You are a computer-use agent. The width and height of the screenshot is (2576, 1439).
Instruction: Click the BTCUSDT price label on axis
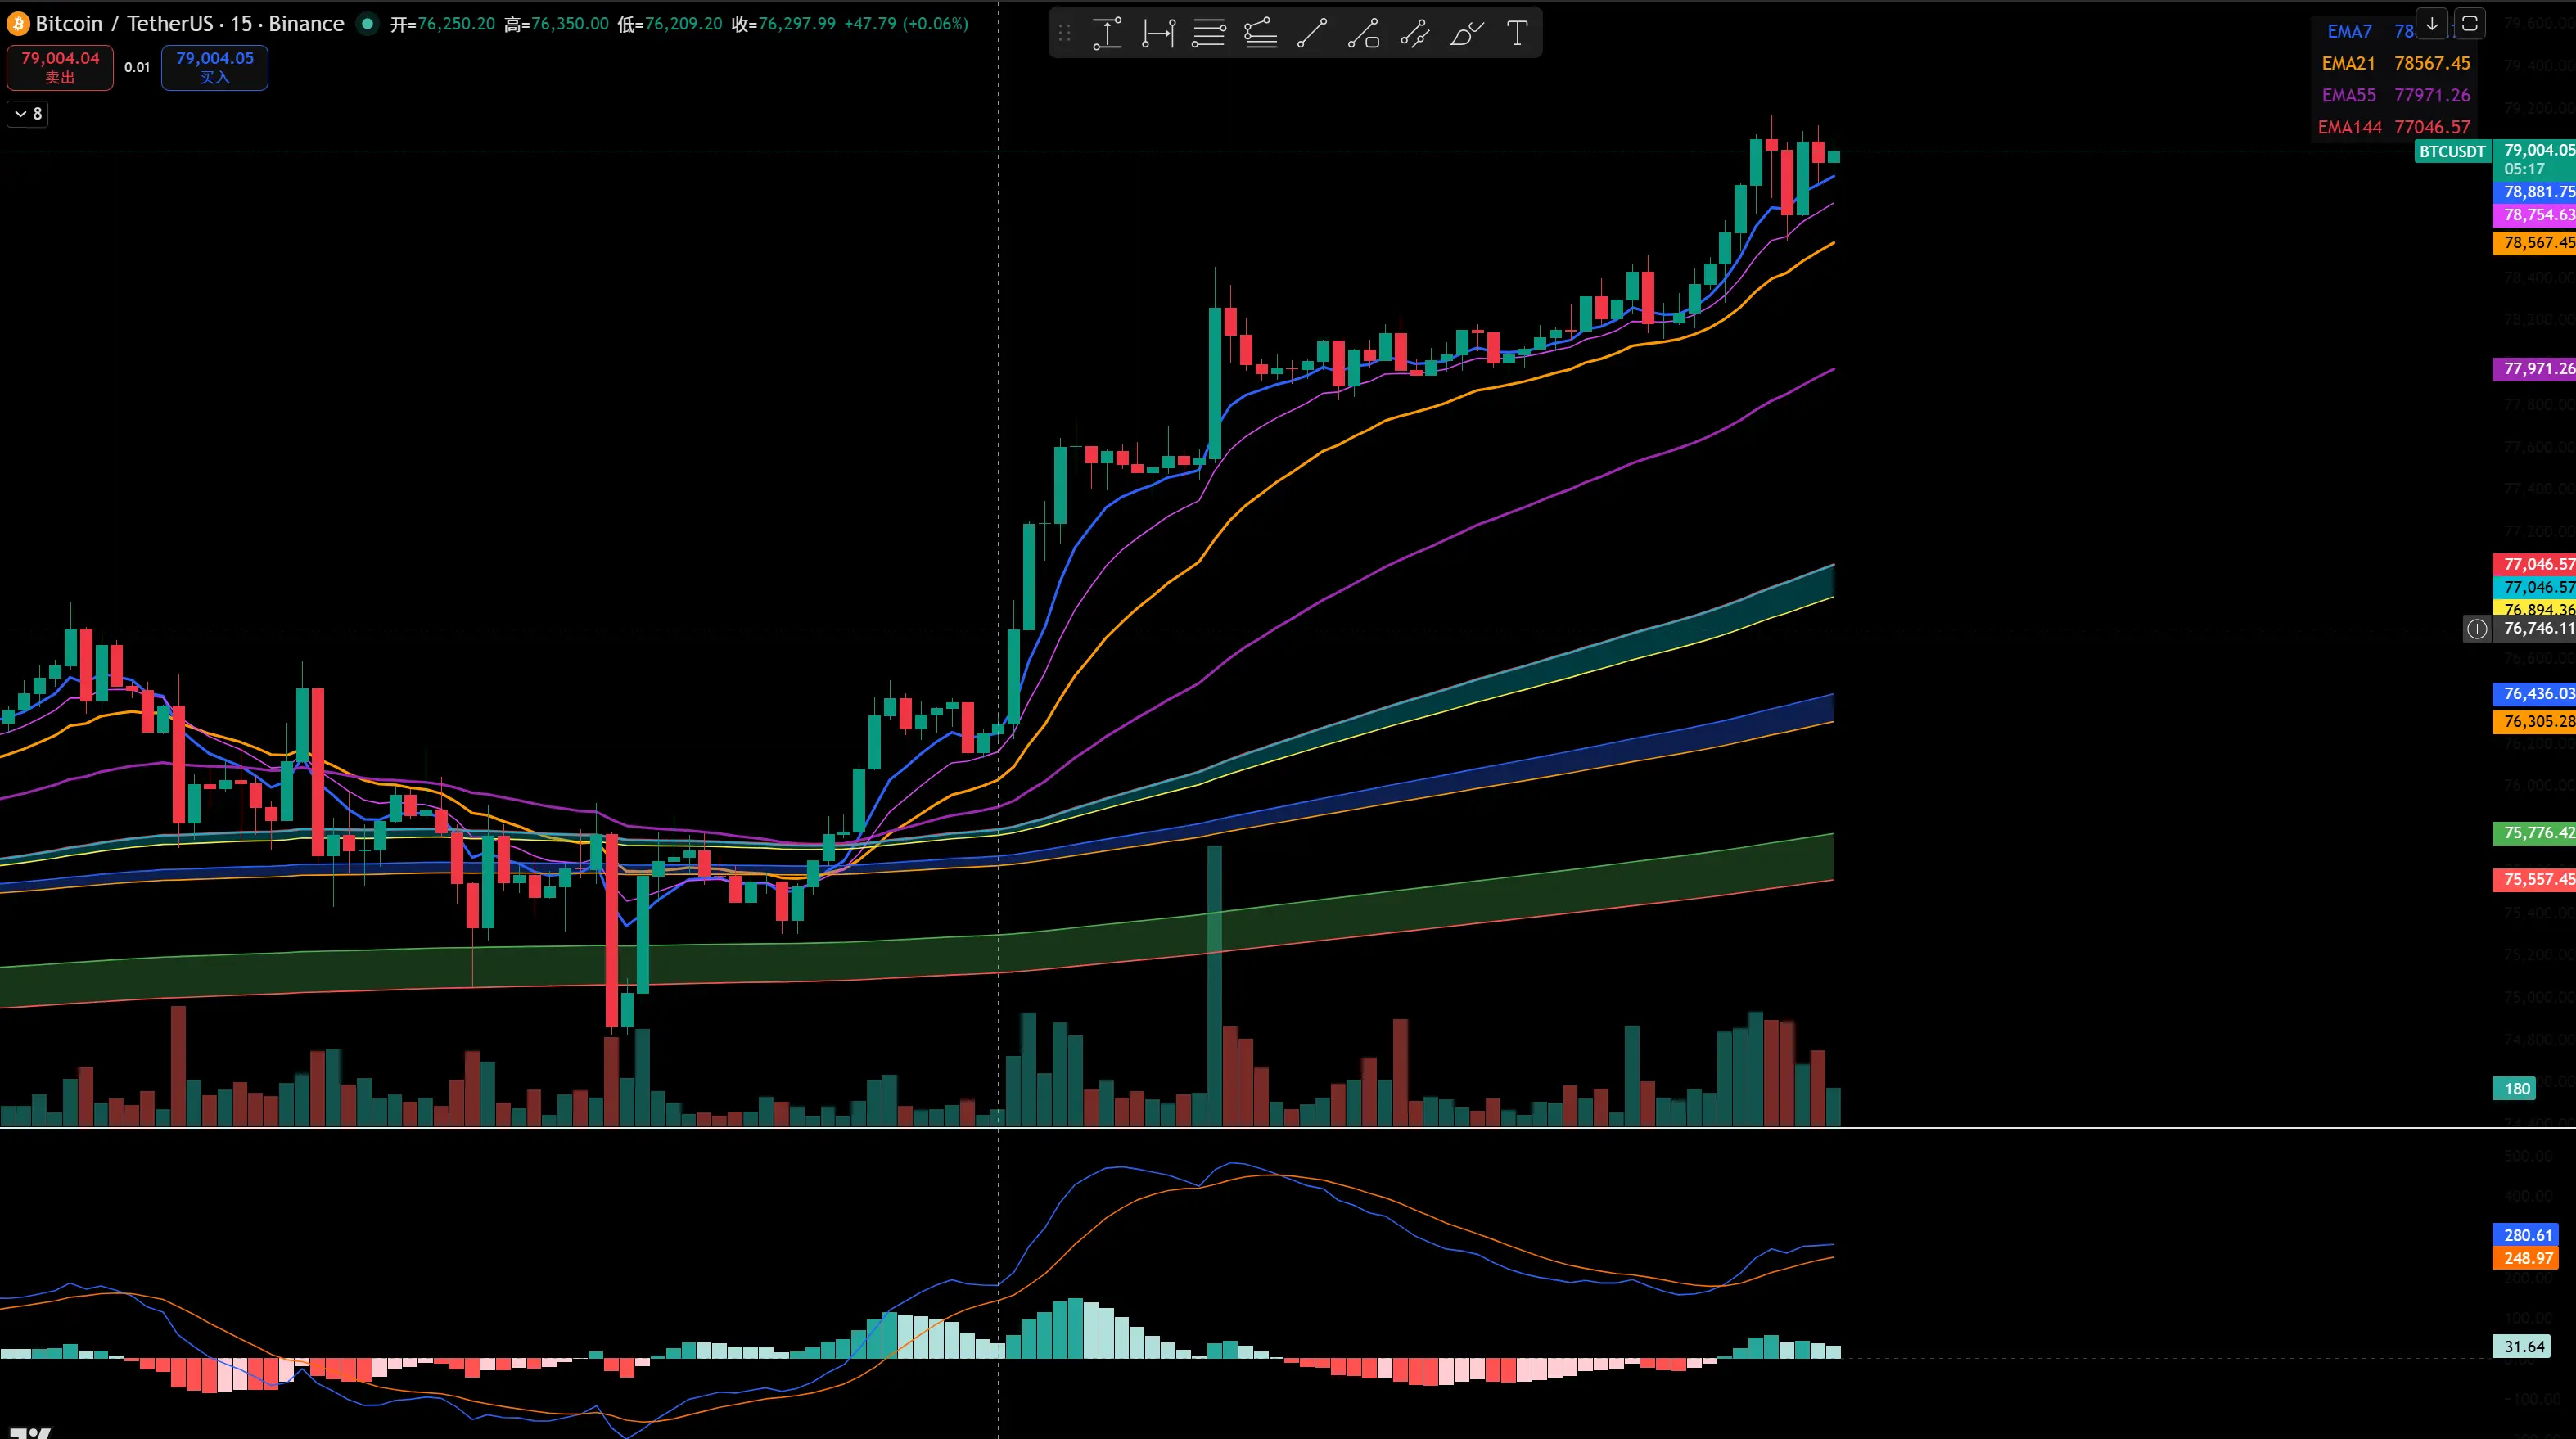coord(2452,151)
